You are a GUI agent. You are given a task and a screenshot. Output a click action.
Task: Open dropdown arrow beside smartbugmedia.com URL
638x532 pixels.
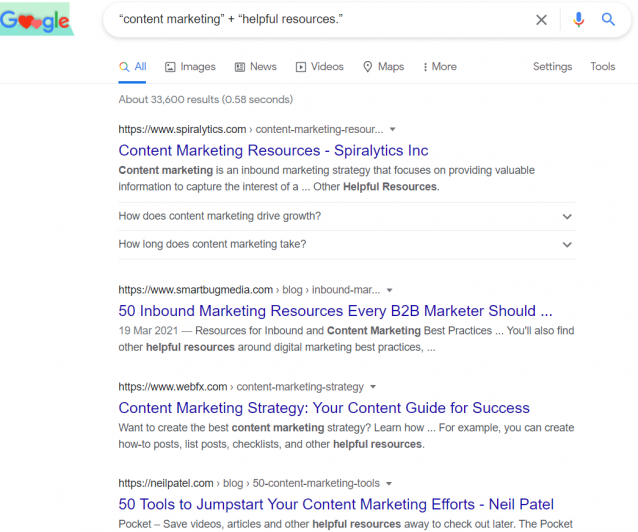(x=389, y=290)
